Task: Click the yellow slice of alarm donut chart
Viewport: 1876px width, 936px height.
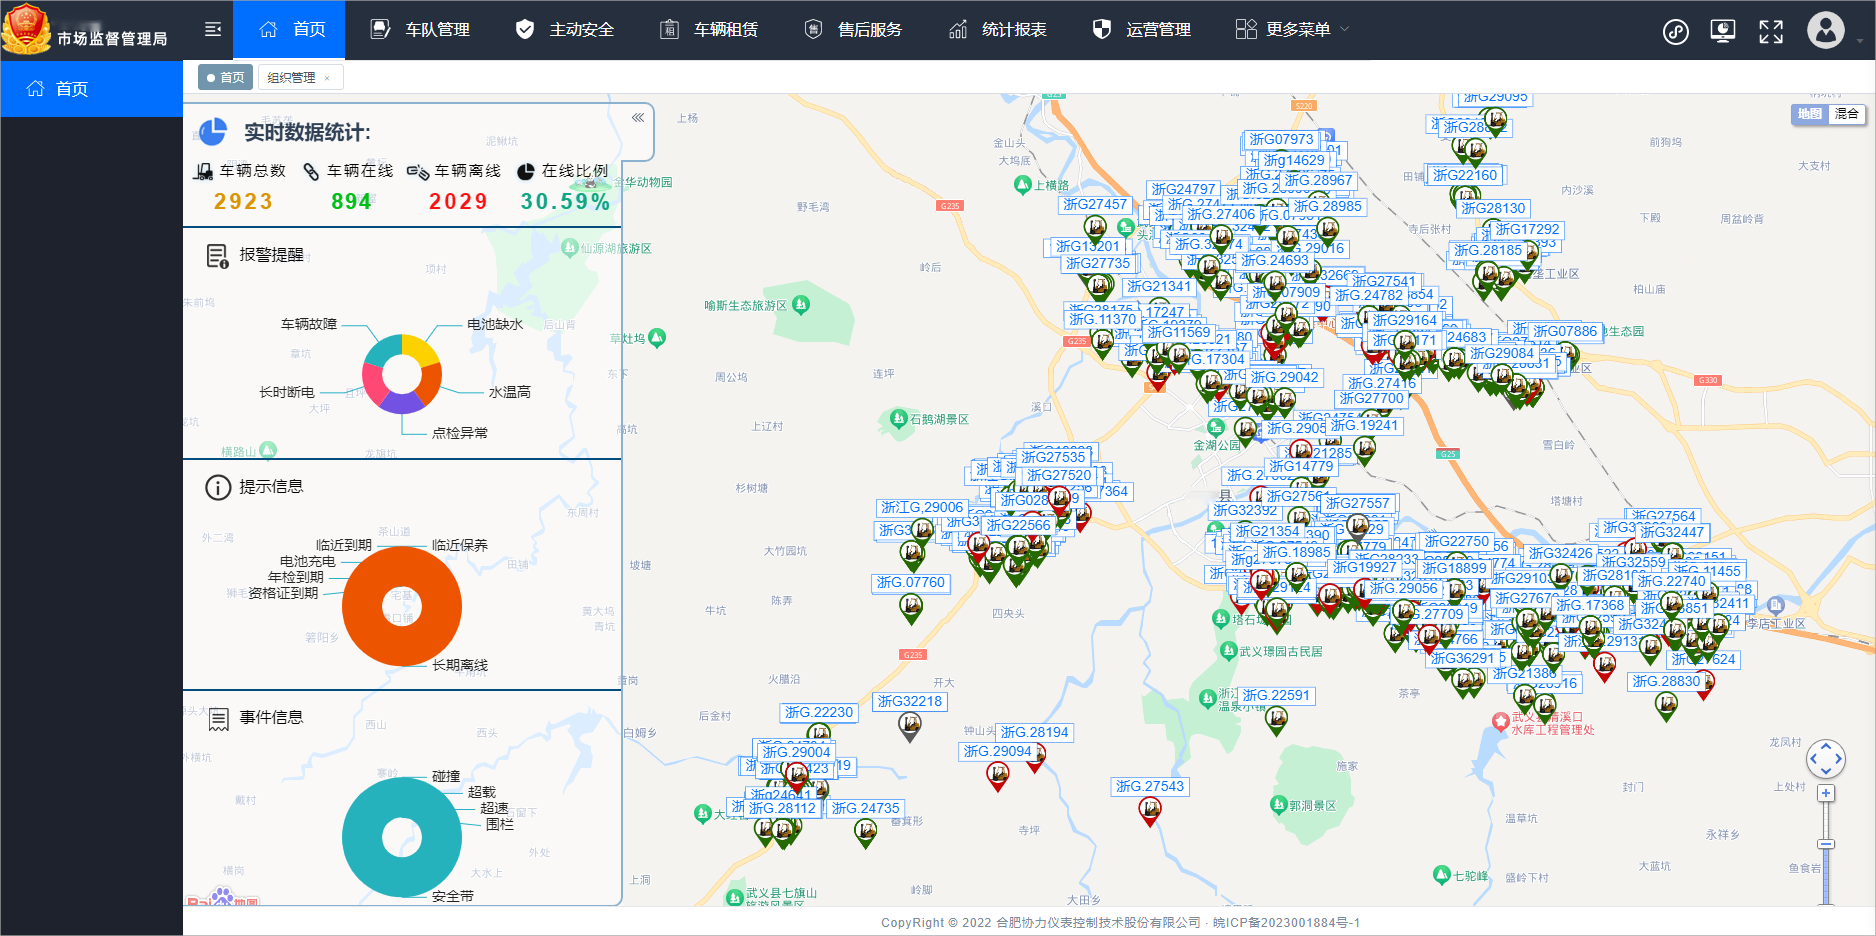Action: pos(422,349)
